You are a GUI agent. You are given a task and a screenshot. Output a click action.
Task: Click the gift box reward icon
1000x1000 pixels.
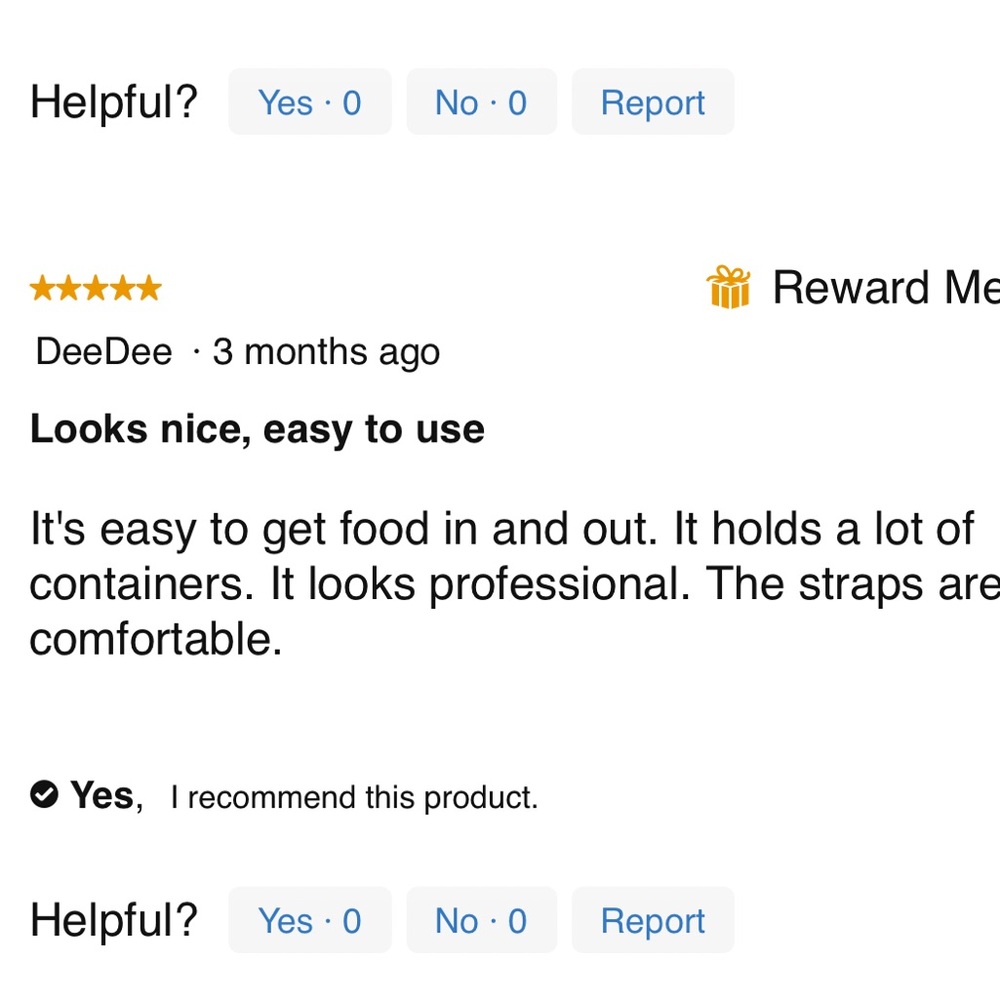coord(728,288)
